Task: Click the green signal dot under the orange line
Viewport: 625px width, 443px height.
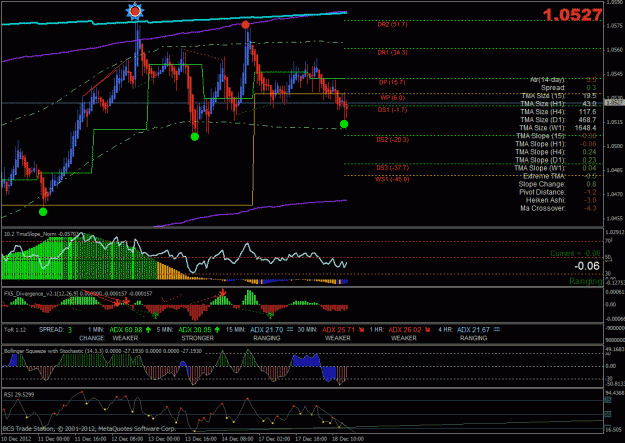Action: (x=43, y=212)
